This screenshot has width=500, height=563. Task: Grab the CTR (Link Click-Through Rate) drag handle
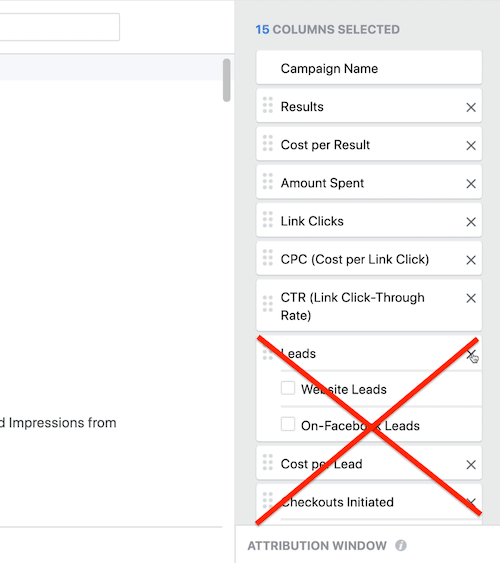tap(268, 304)
